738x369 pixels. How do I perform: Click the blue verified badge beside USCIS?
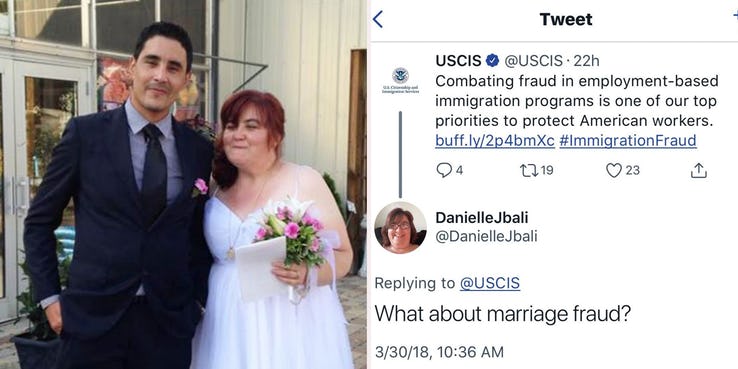click(x=492, y=61)
